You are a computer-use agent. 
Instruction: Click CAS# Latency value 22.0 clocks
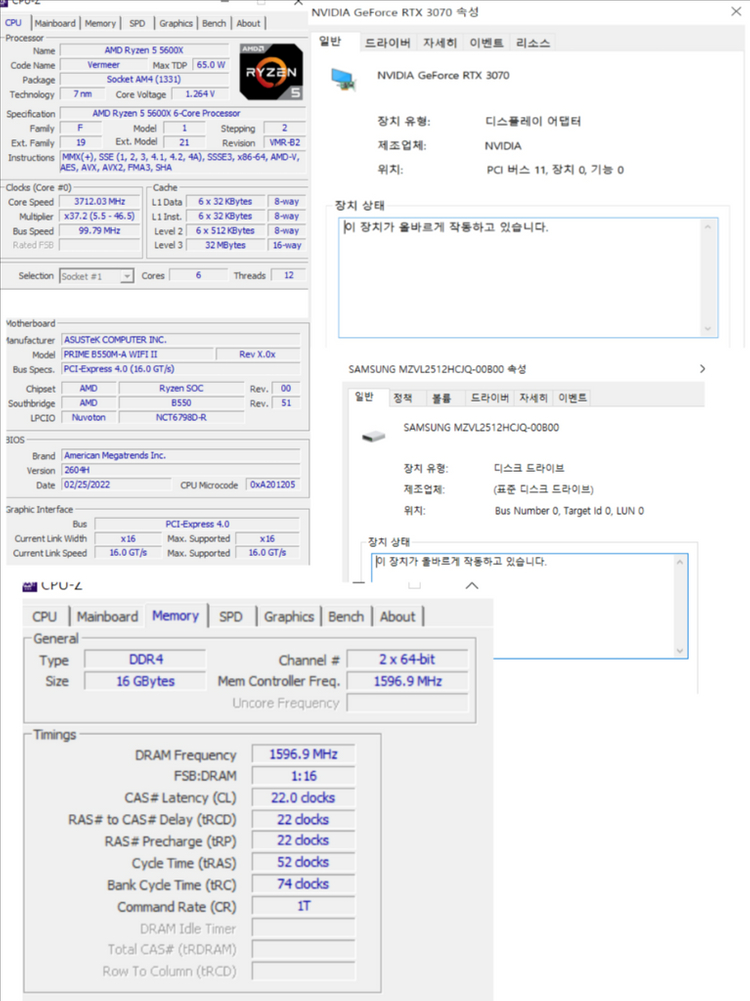[x=303, y=797]
